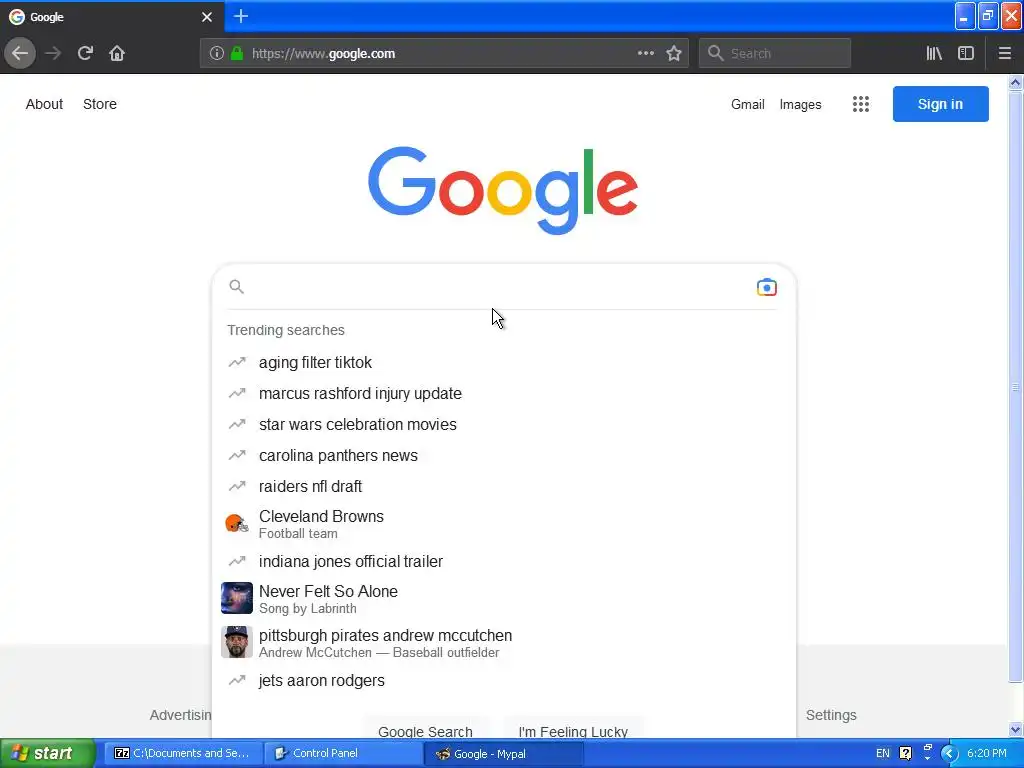The height and width of the screenshot is (768, 1024).
Task: Expand hidden tray icons with arrow
Action: pos(949,754)
